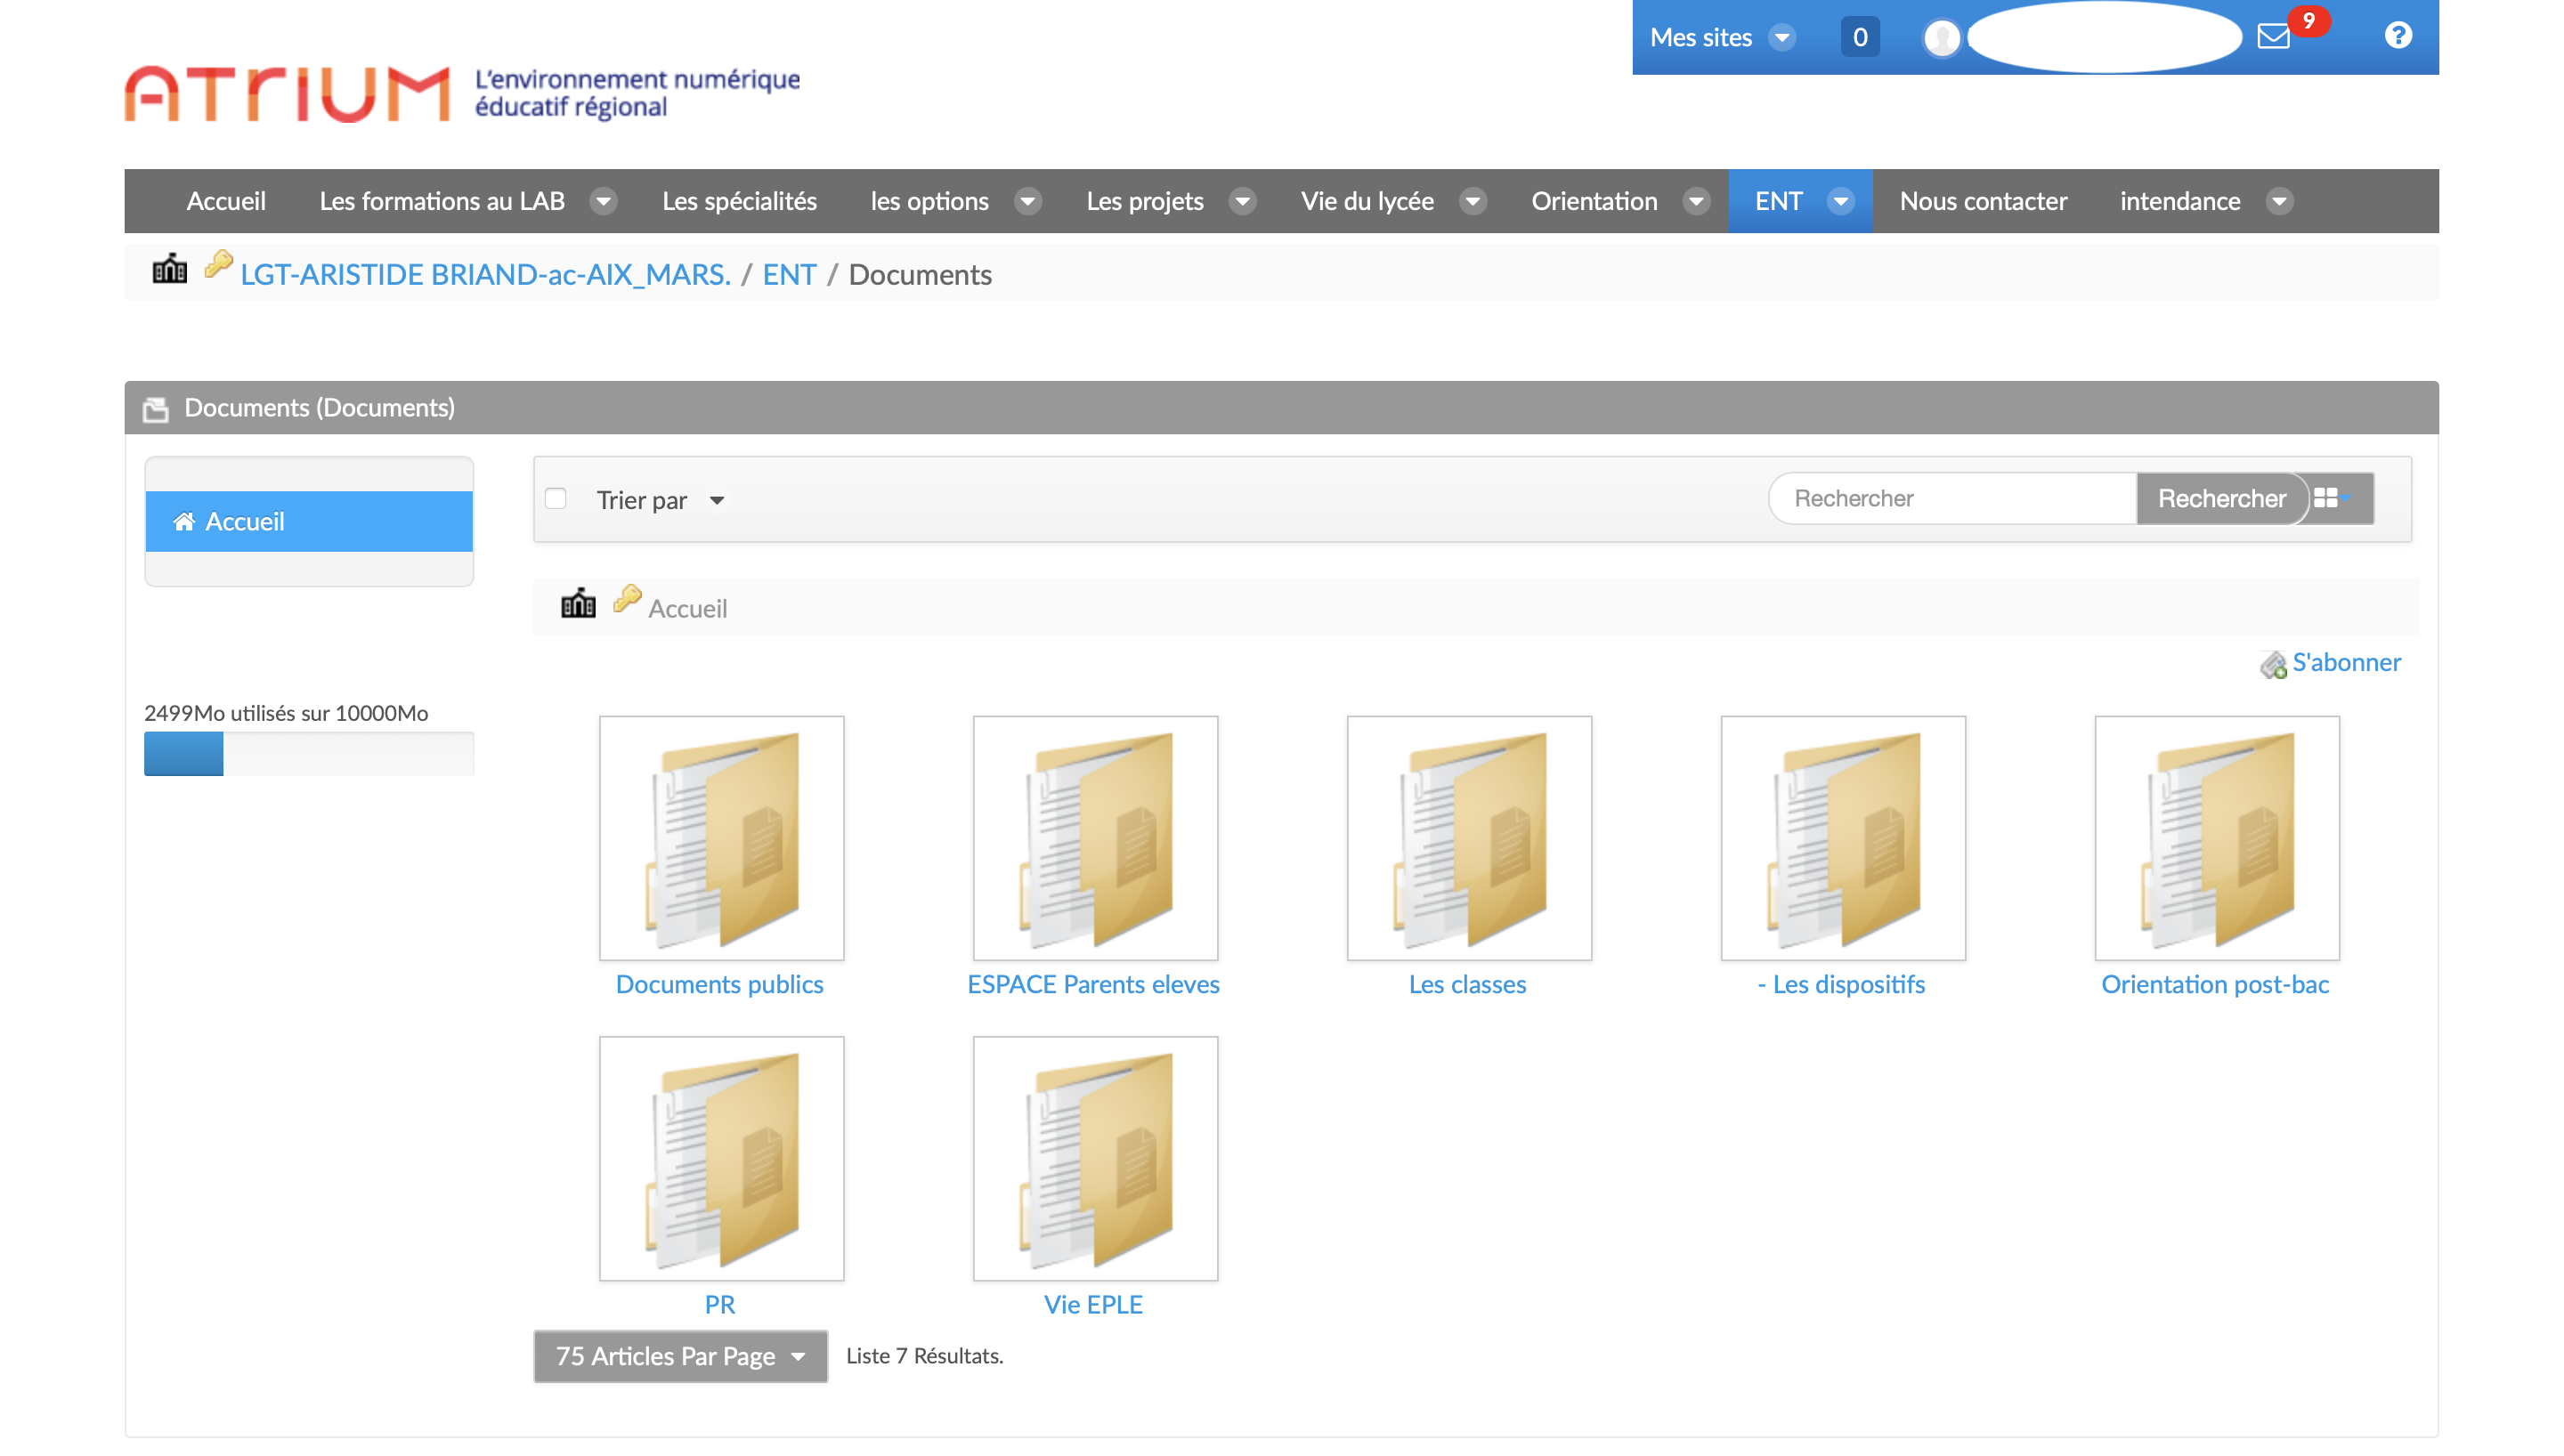Click the school icon above folder list
The height and width of the screenshot is (1456, 2564).
578,603
